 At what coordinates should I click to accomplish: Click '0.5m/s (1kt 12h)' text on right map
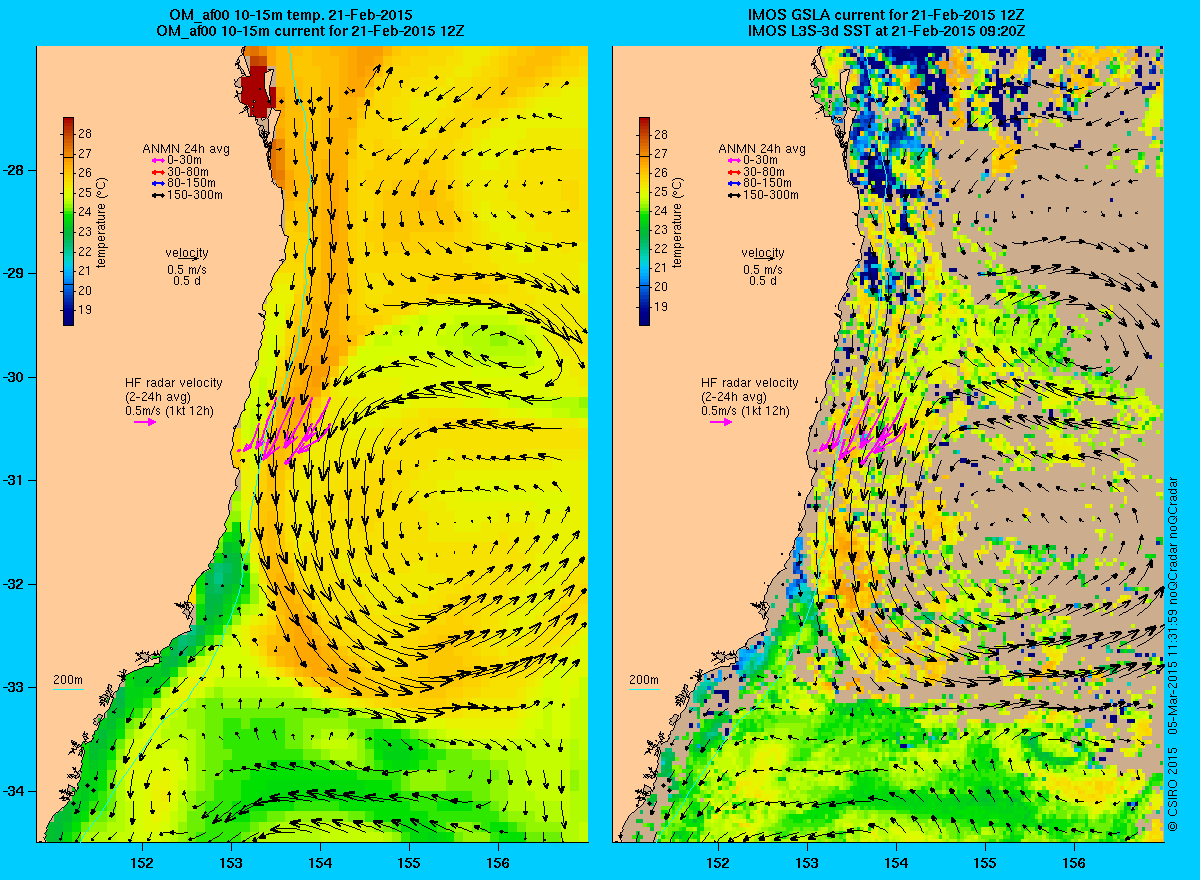(x=745, y=411)
